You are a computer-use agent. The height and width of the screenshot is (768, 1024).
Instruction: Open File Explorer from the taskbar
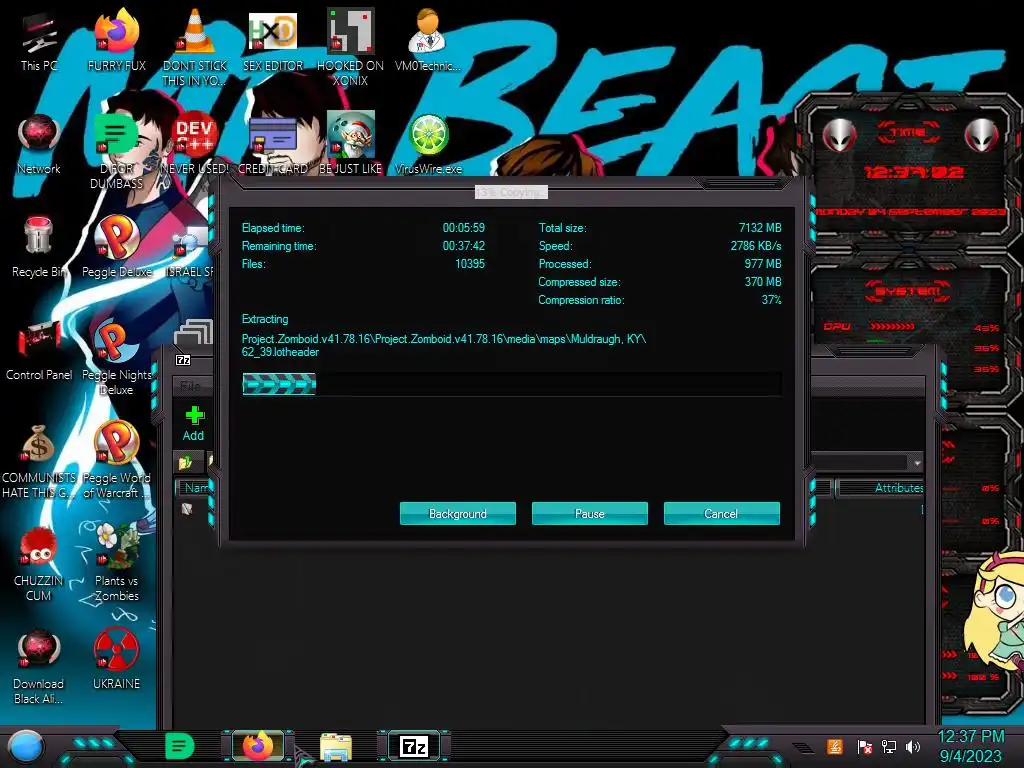[x=336, y=747]
